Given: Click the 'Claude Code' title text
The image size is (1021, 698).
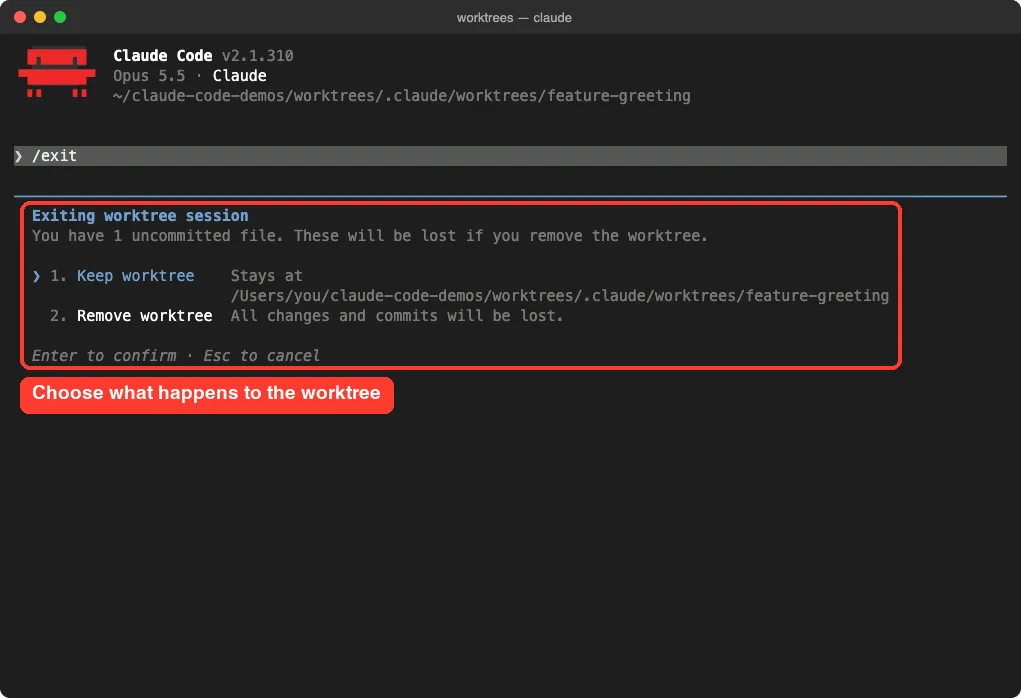Looking at the screenshot, I should coord(163,56).
